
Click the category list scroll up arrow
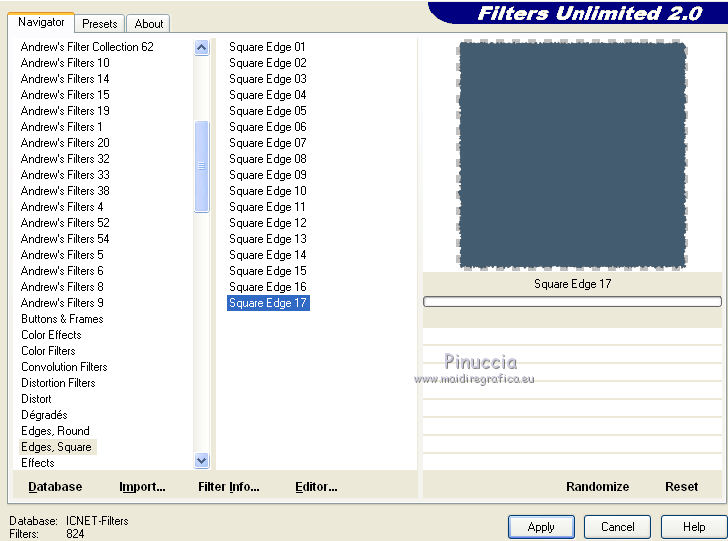coord(202,47)
